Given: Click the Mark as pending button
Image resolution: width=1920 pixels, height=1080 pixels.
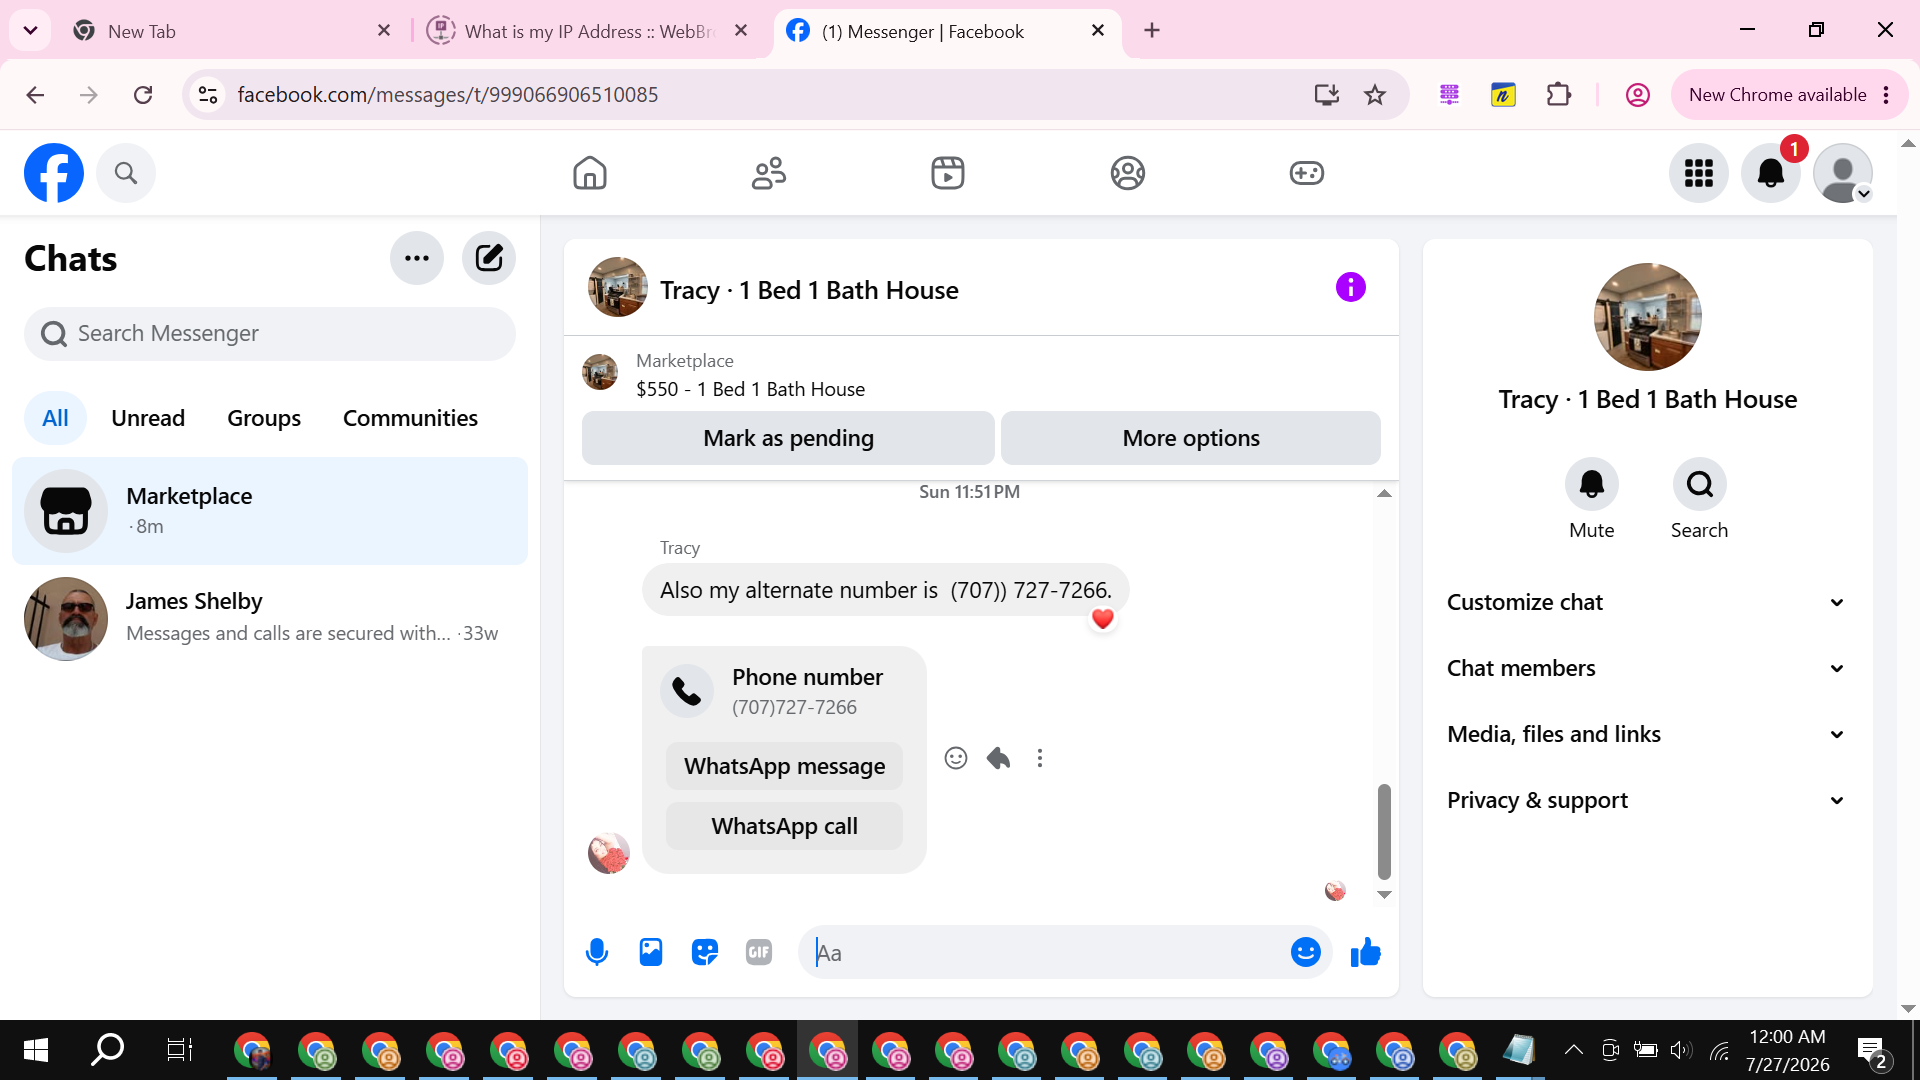Looking at the screenshot, I should pos(788,438).
